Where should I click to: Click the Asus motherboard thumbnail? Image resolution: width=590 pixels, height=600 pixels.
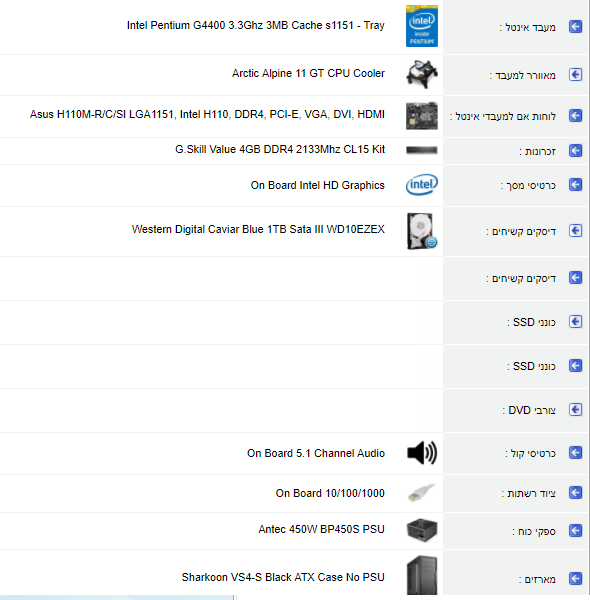422,116
